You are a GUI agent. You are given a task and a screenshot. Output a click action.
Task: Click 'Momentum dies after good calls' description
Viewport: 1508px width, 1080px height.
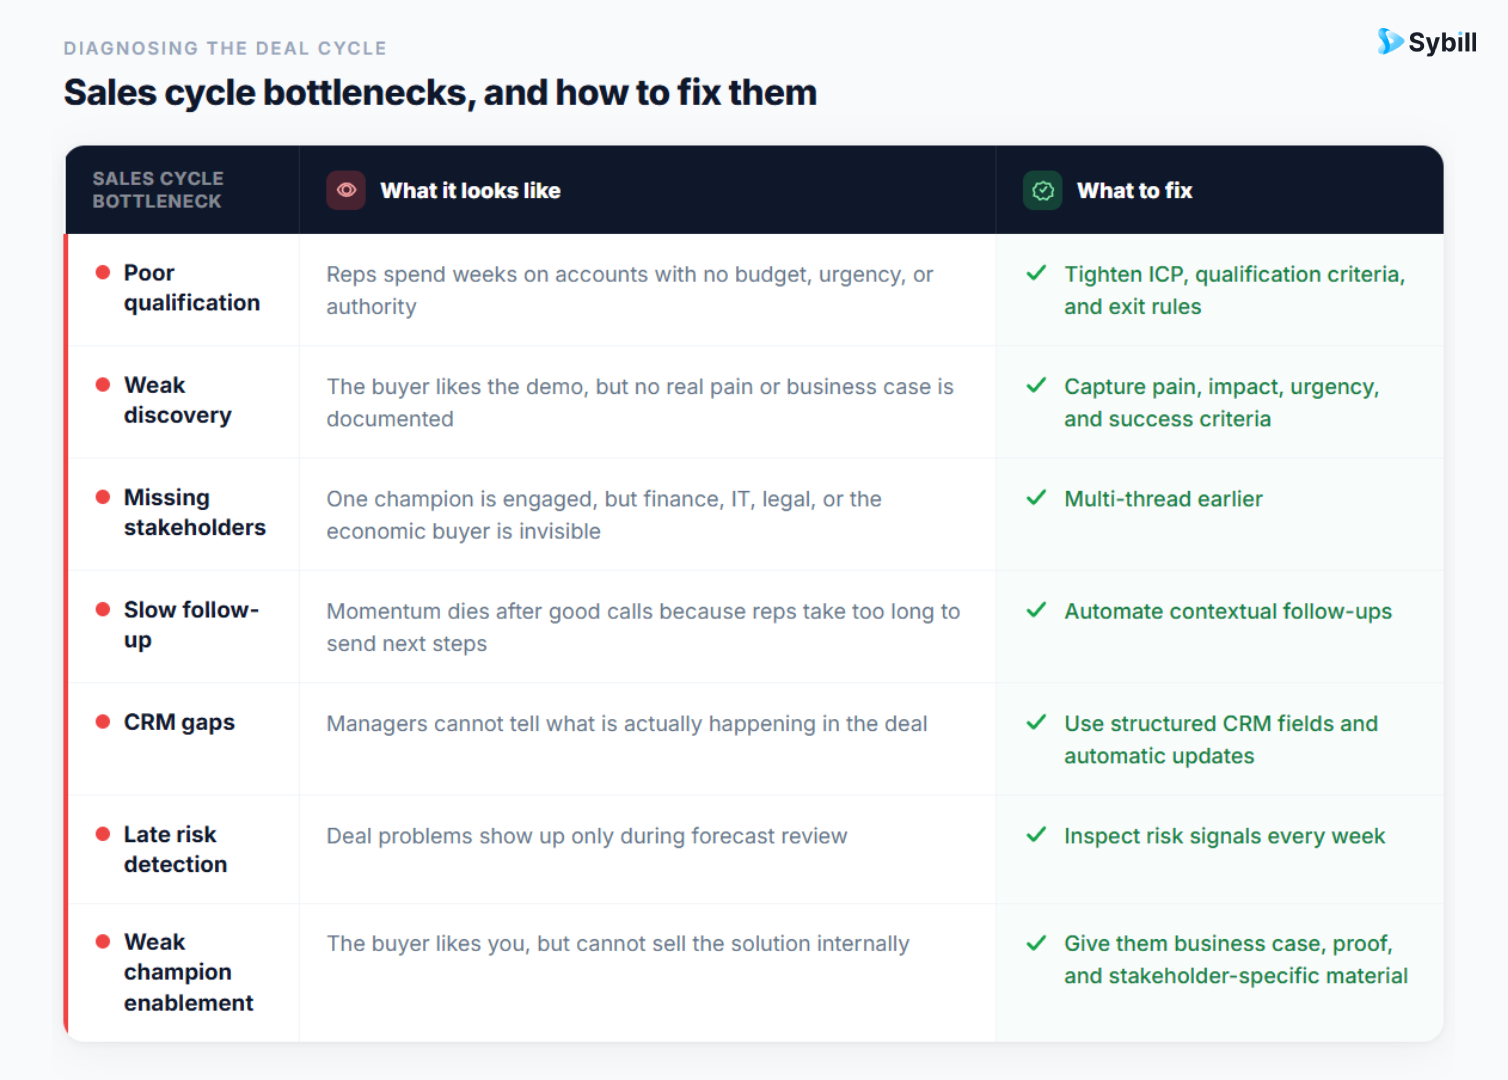click(x=643, y=627)
